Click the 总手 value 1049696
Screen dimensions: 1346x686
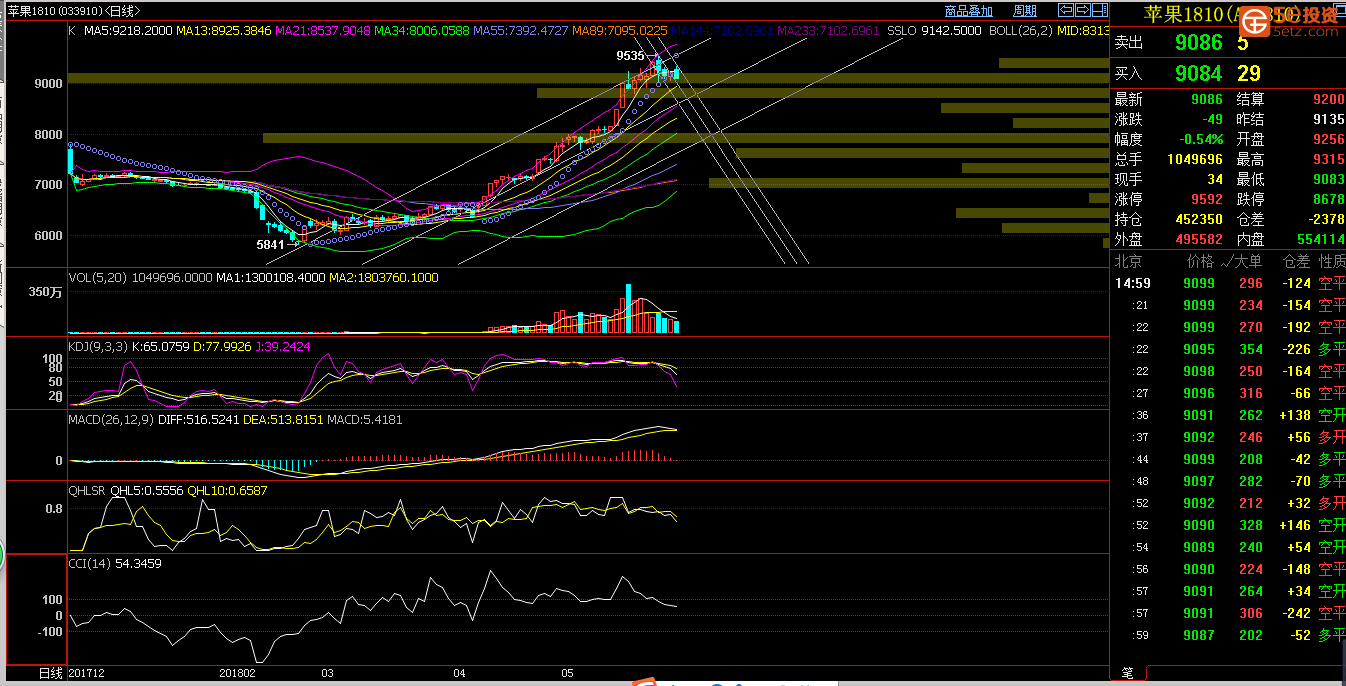1194,159
